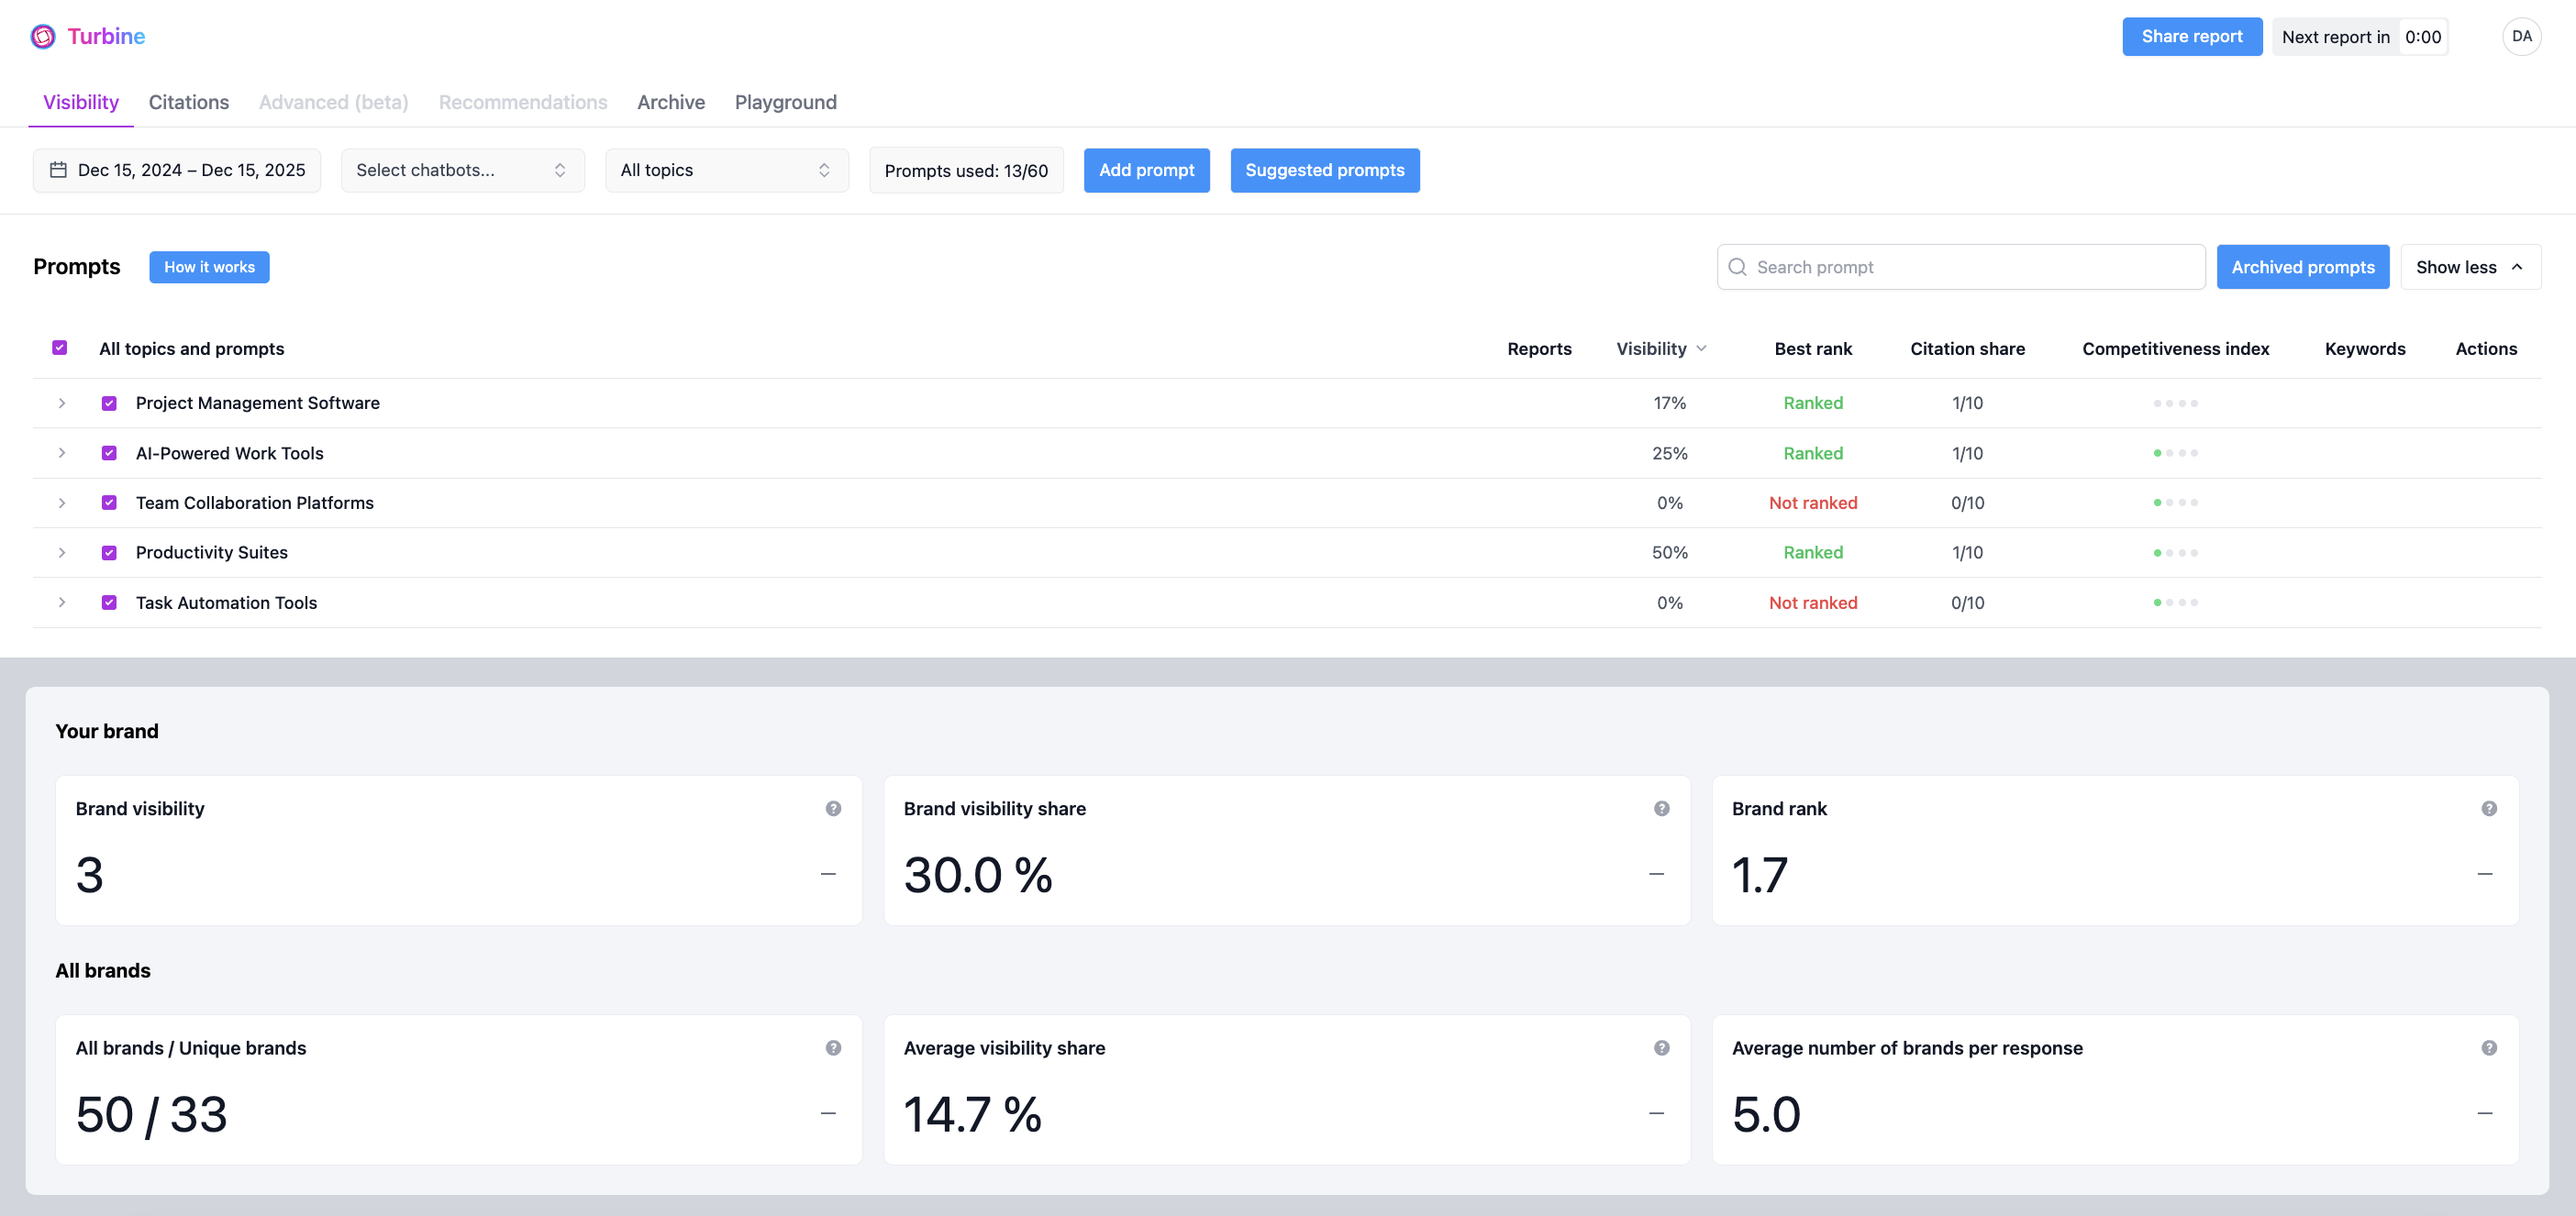
Task: Open Brand visibility help tooltip icon
Action: (x=833, y=808)
